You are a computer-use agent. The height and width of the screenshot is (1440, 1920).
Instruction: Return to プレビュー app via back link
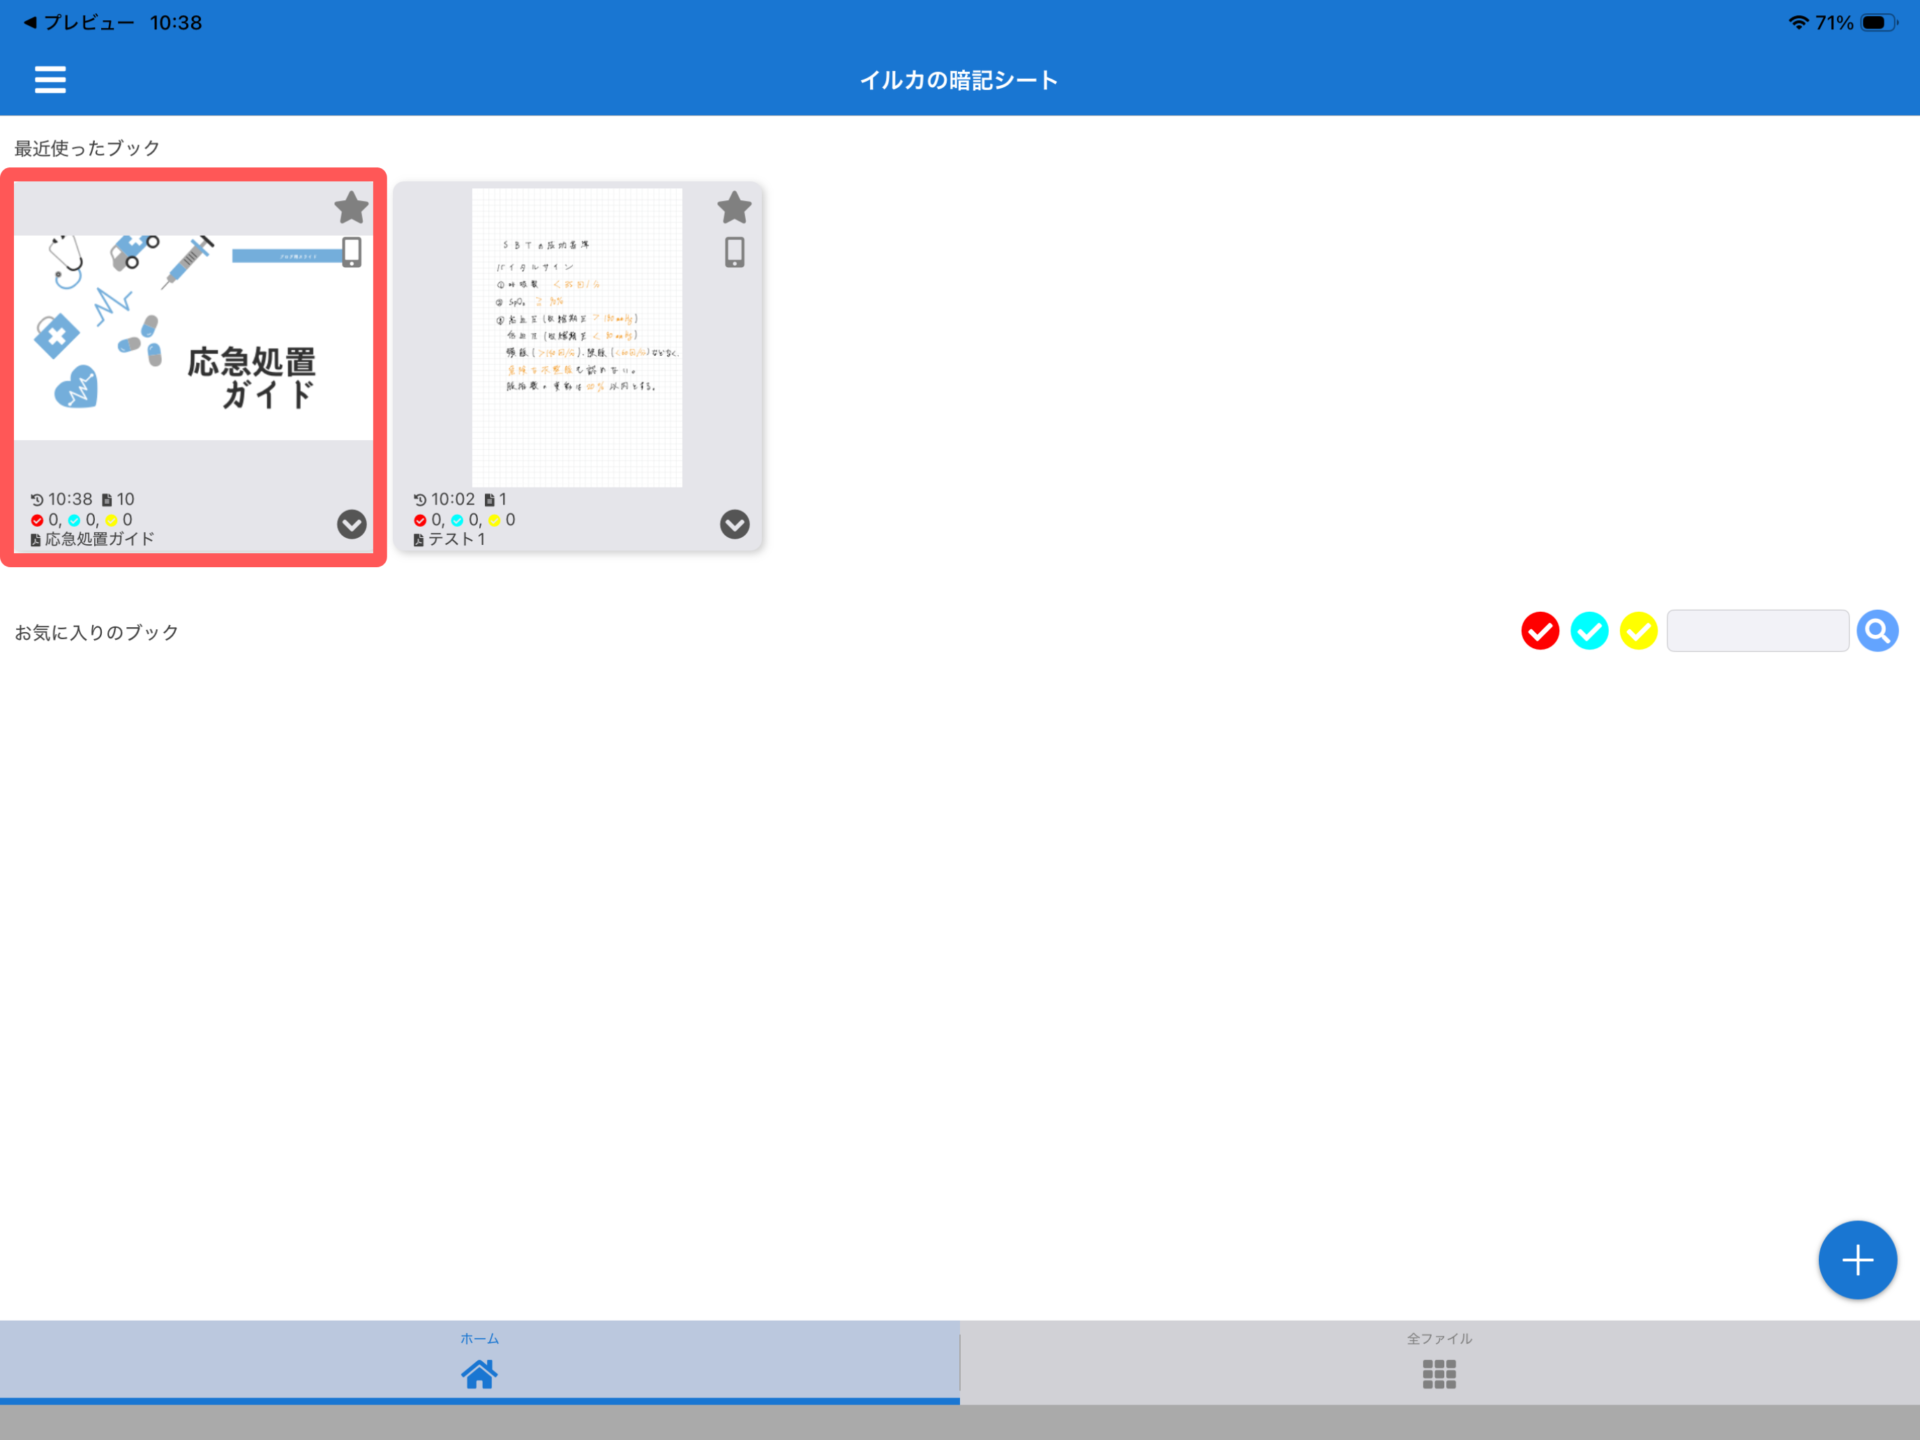point(80,22)
